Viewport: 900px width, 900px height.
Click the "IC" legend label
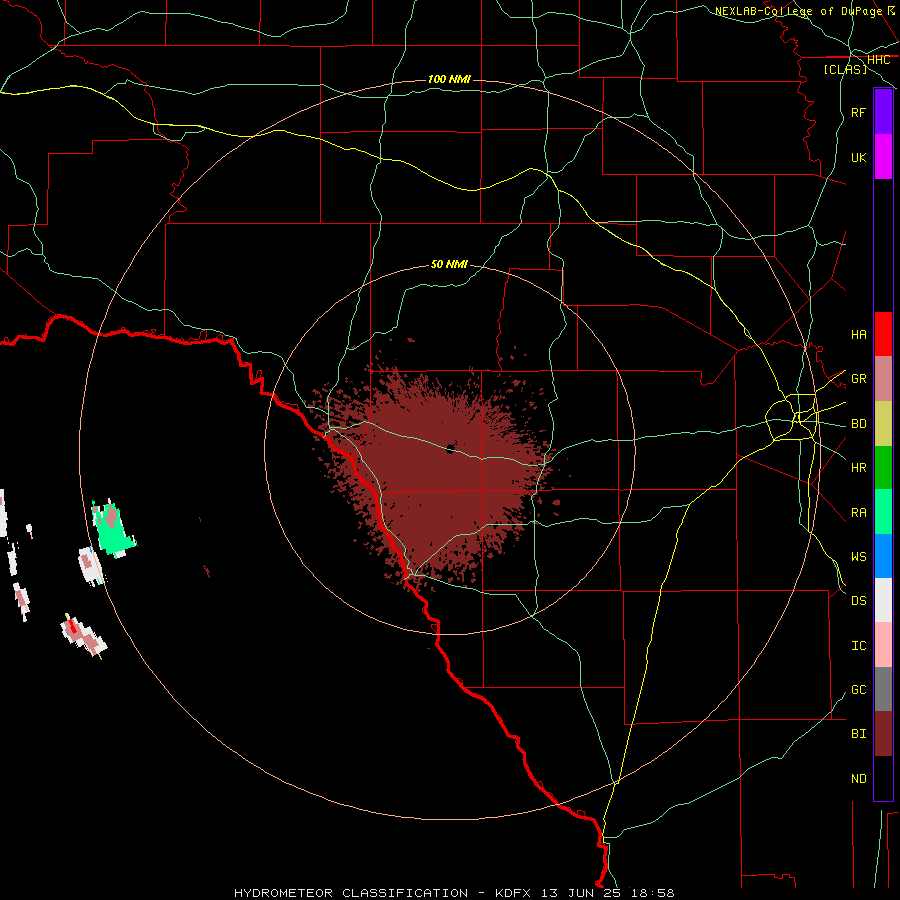859,646
